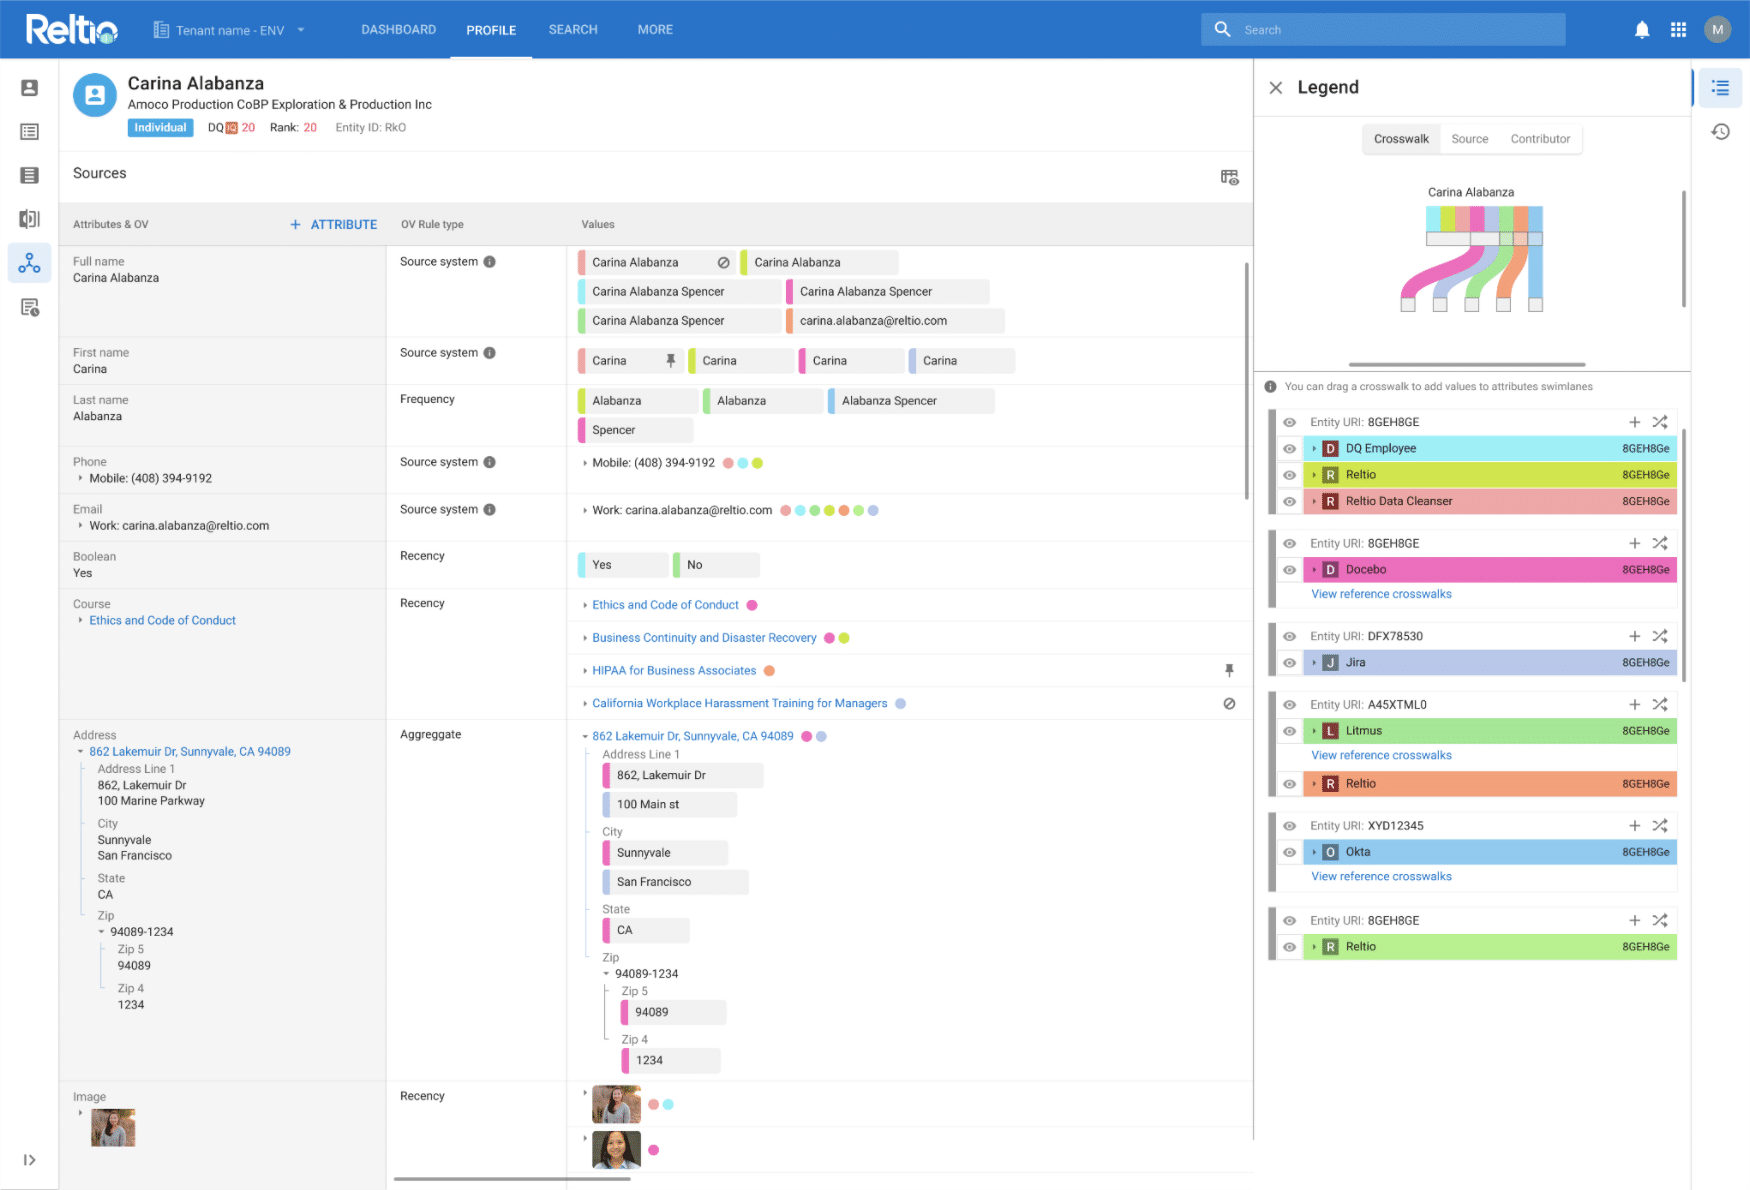
Task: Click the pink dot beside Ethics course value
Action: click(752, 605)
